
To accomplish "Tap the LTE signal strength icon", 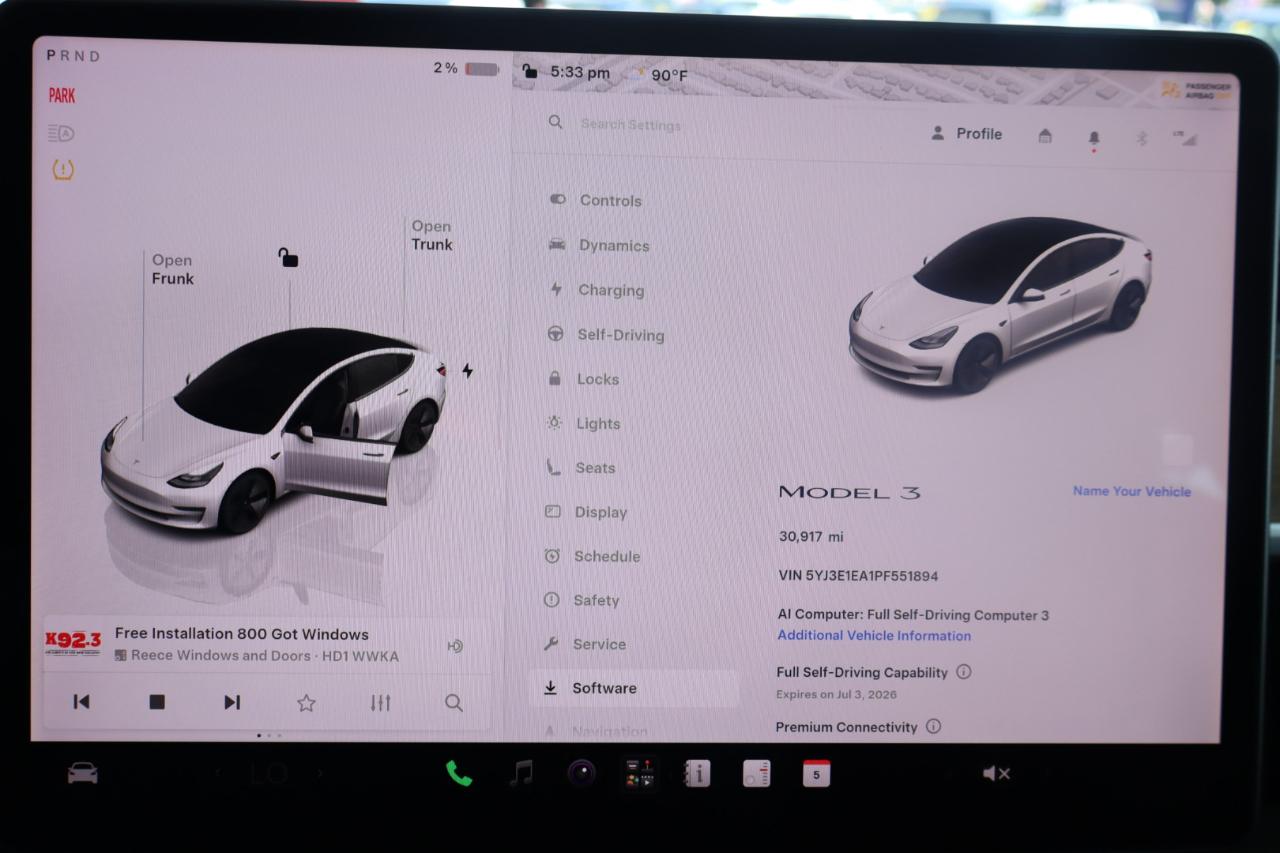I will tap(1185, 138).
